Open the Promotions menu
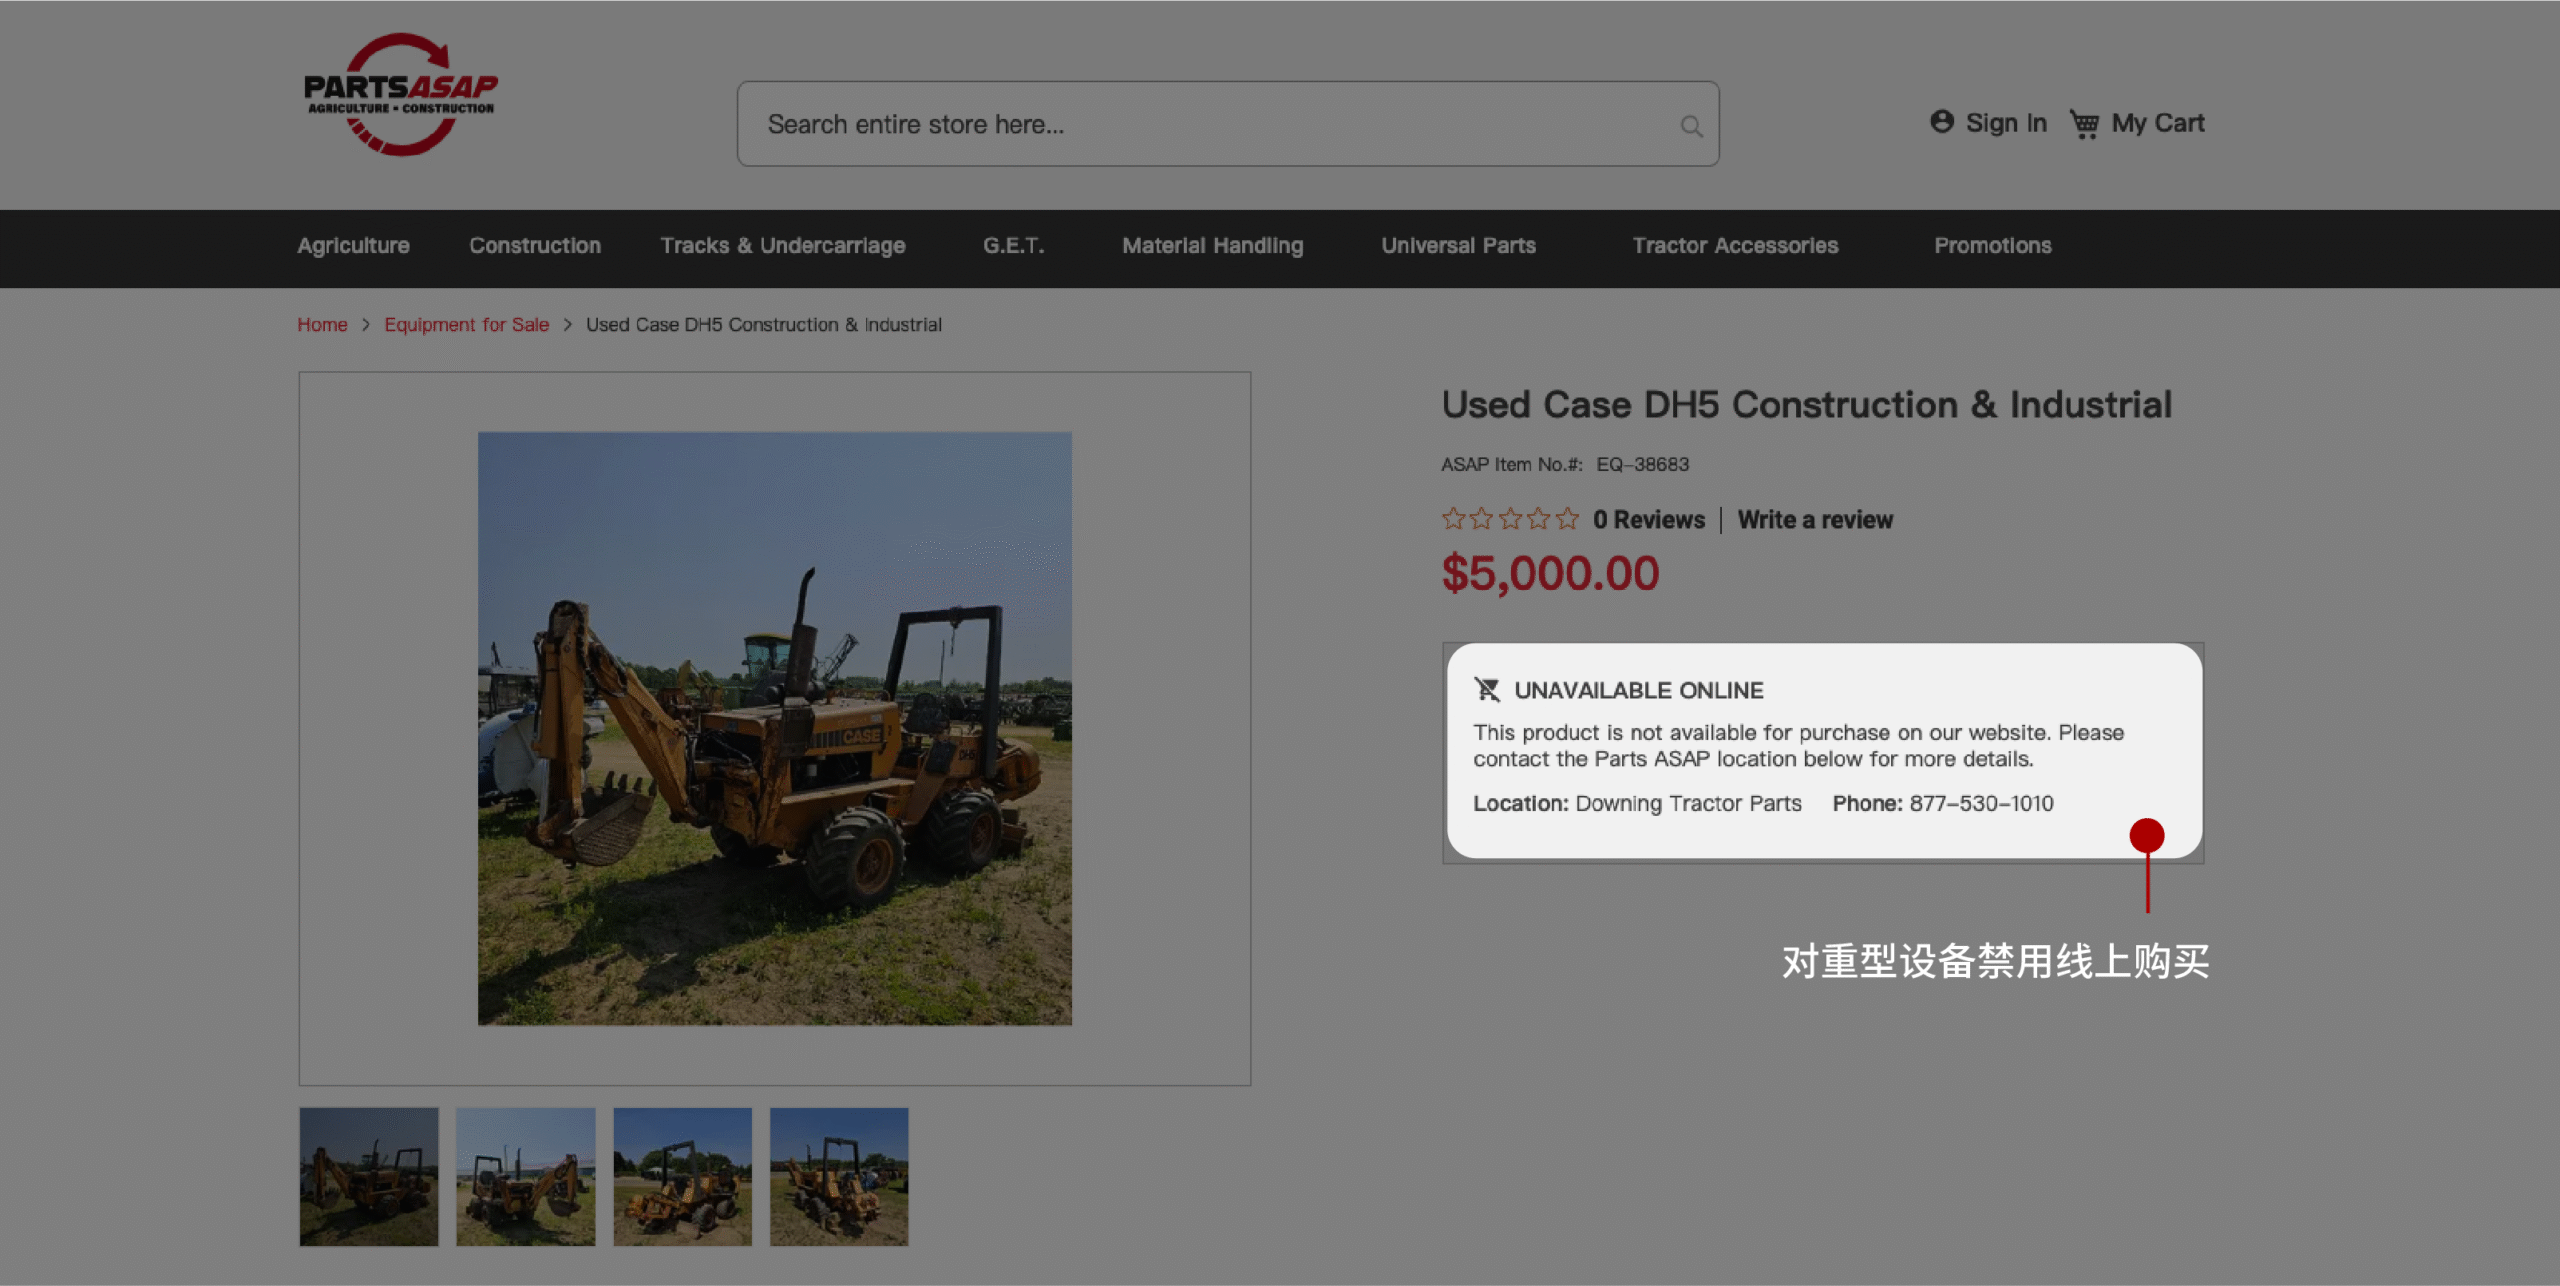The height and width of the screenshot is (1286, 2560). pyautogui.click(x=1992, y=246)
